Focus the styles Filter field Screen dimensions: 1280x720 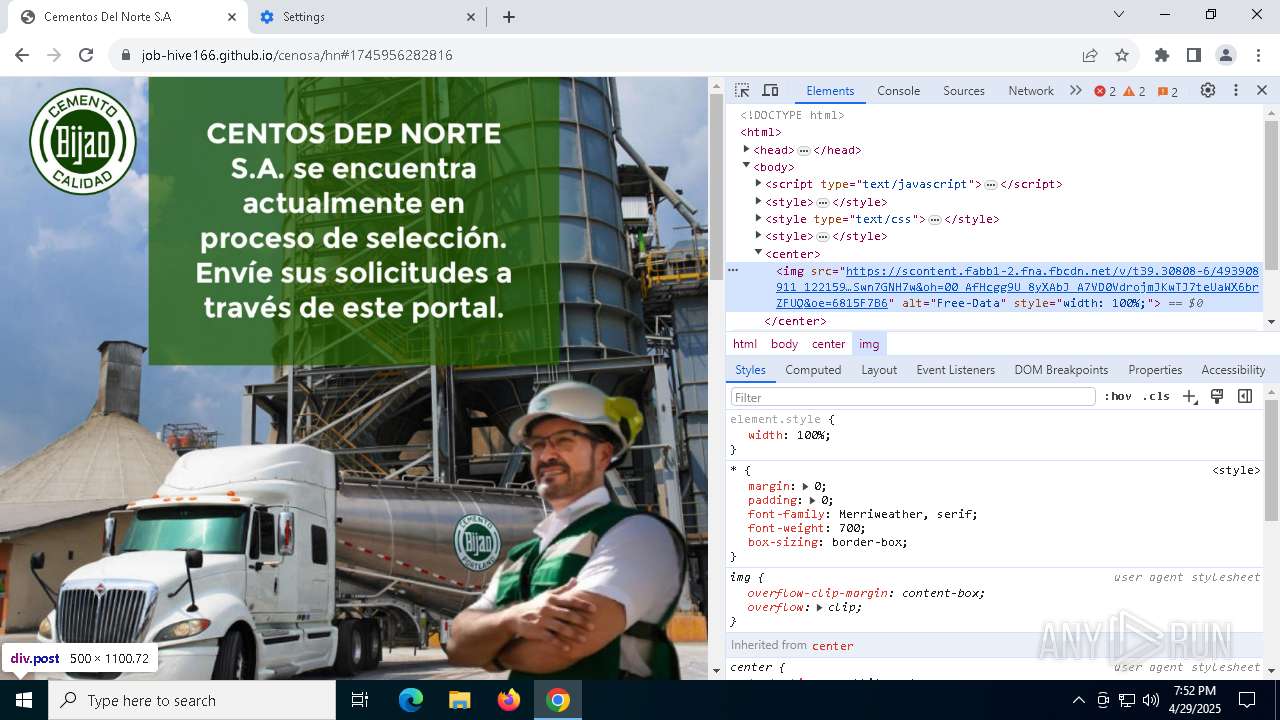coord(913,397)
